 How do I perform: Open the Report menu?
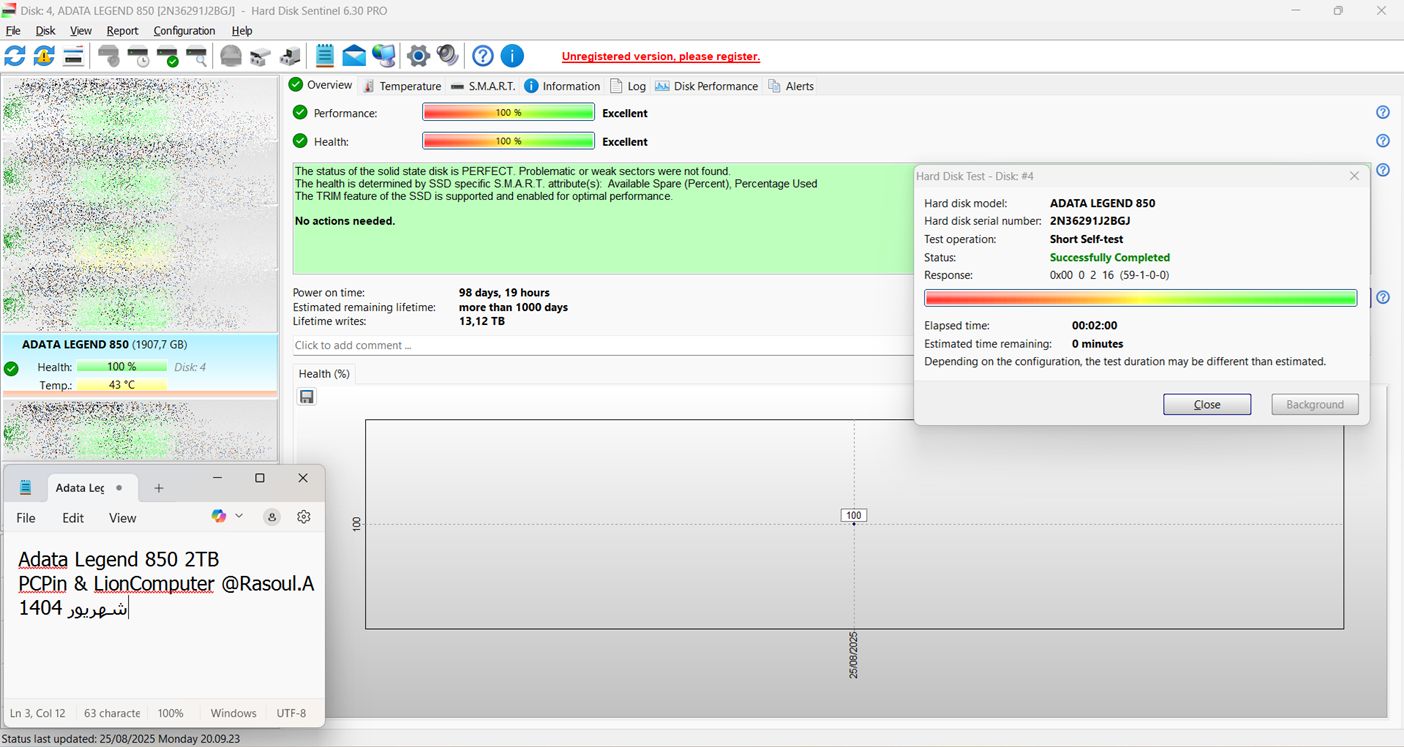point(122,31)
